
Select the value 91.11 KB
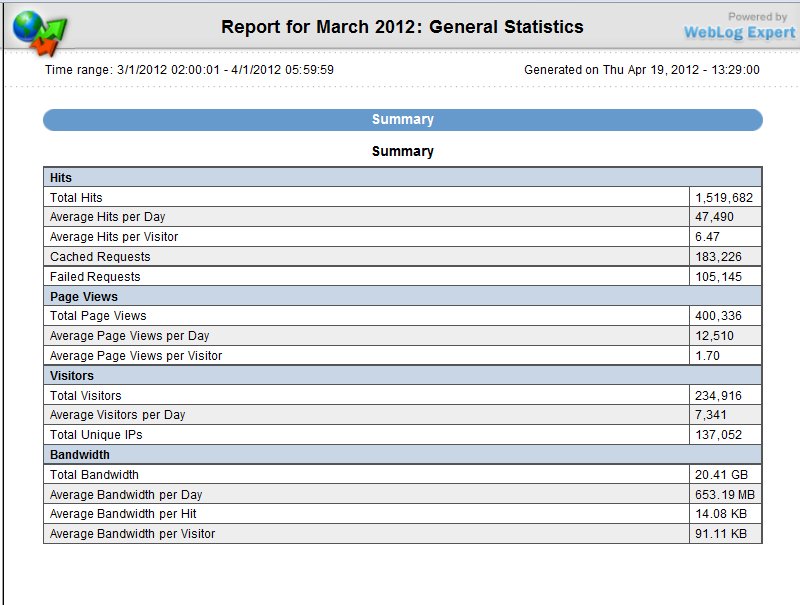(721, 534)
